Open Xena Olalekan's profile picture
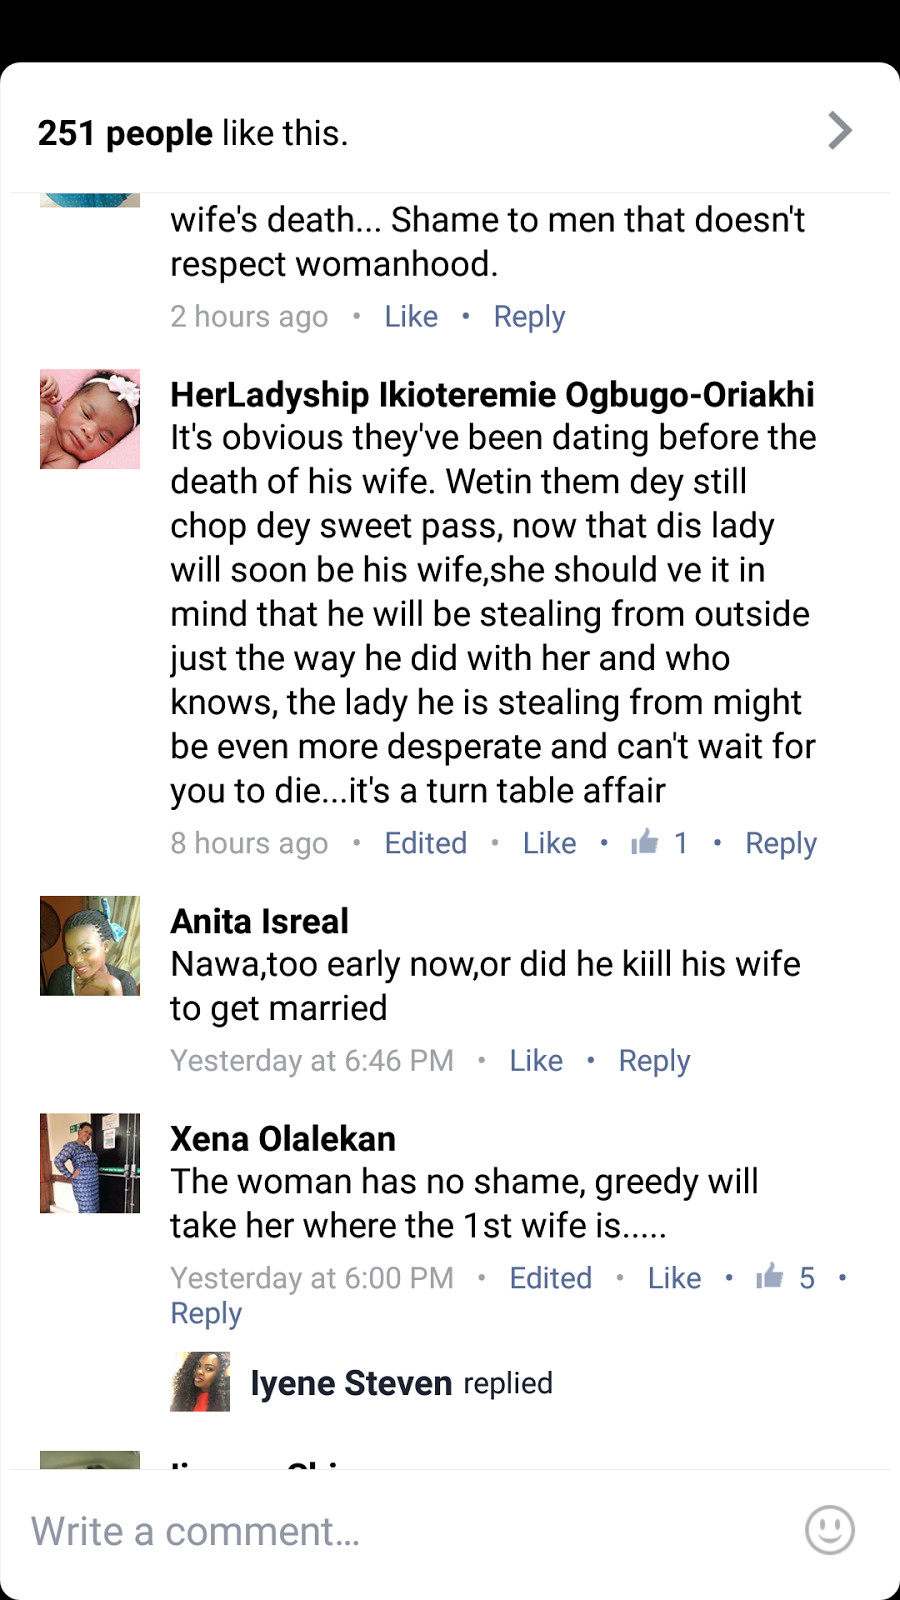This screenshot has height=1600, width=900. click(90, 1163)
